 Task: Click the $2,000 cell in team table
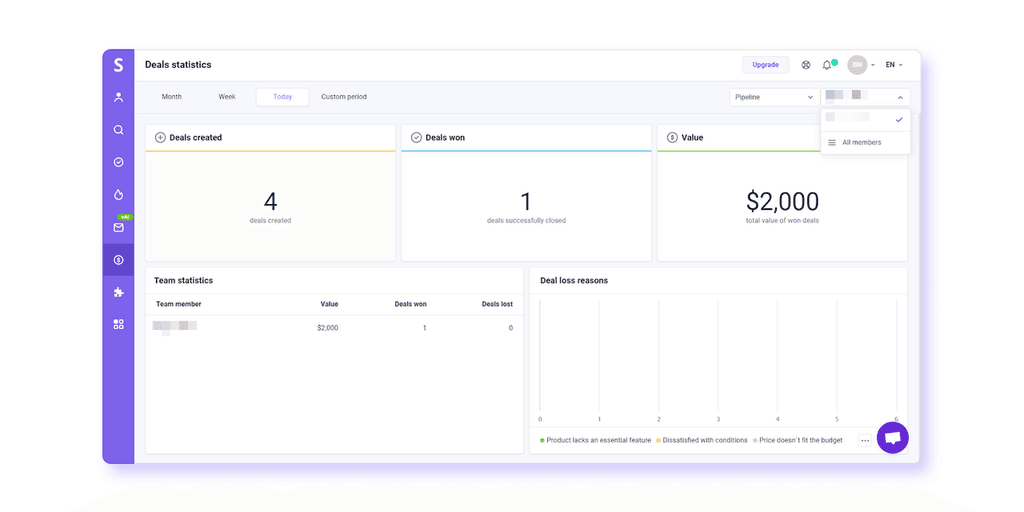(x=328, y=328)
